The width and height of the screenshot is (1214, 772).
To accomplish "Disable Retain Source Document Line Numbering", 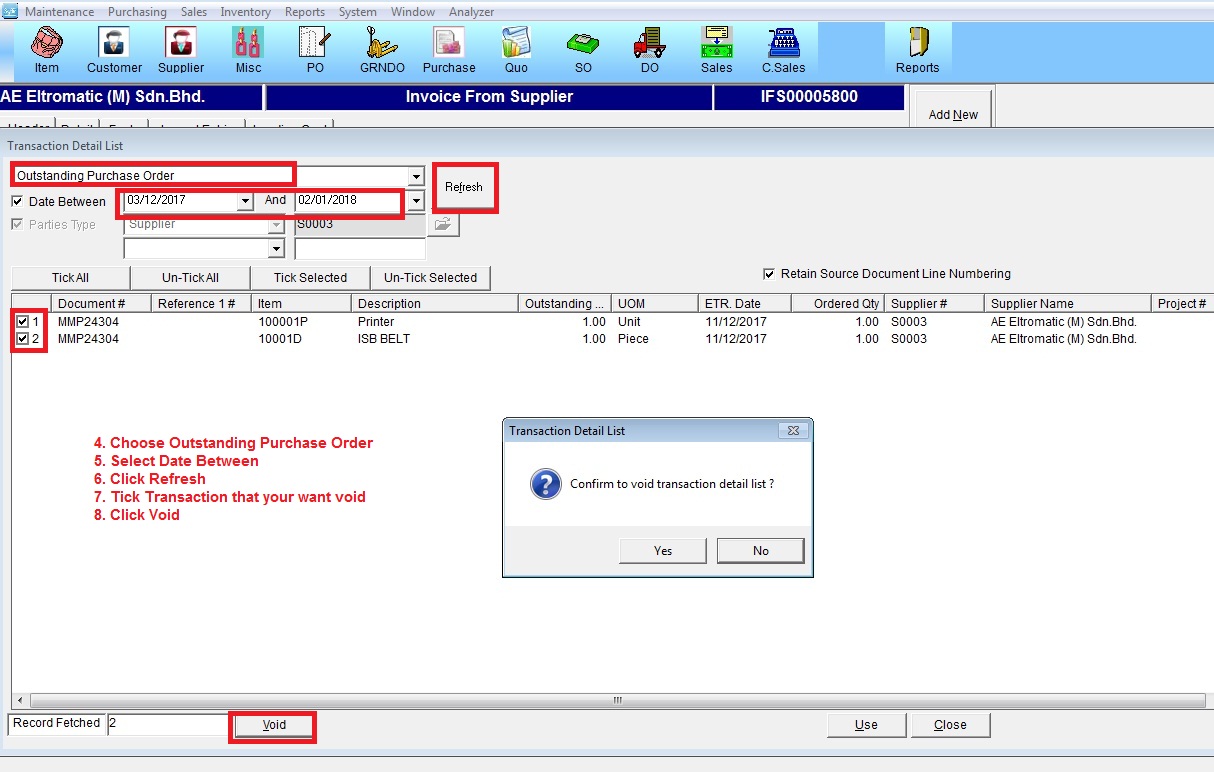I will pyautogui.click(x=769, y=274).
